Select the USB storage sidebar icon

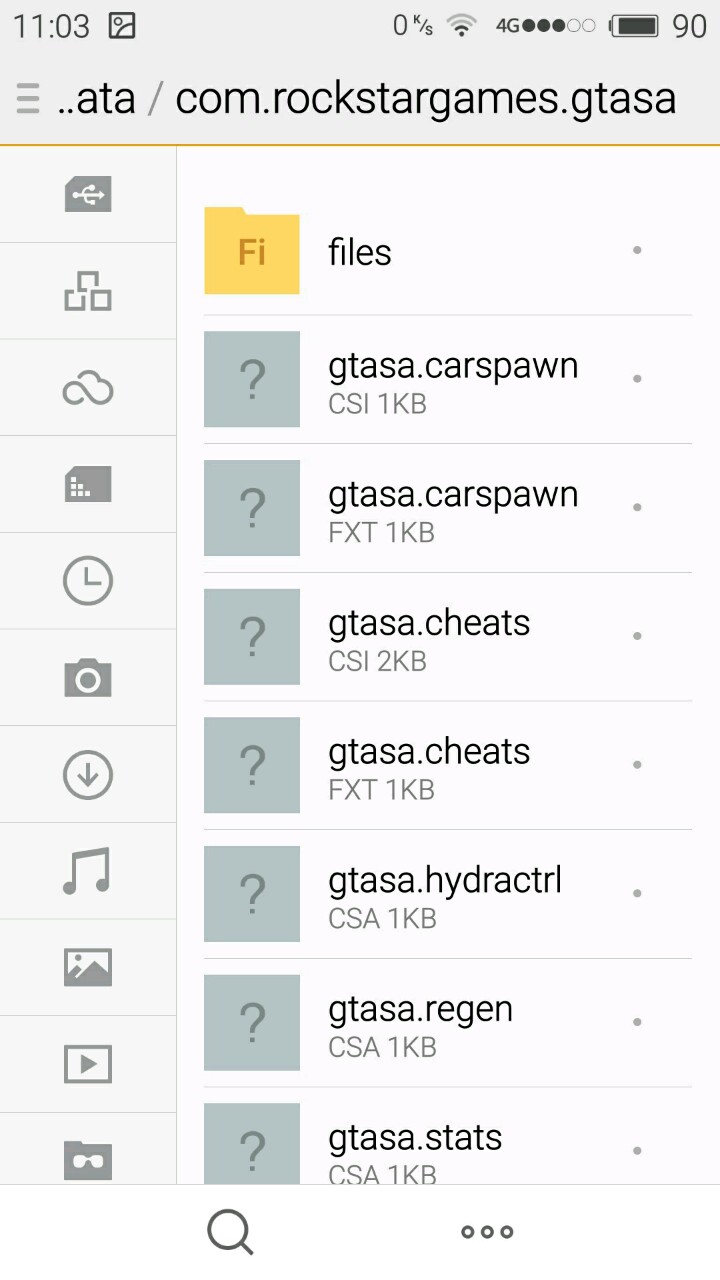(88, 194)
